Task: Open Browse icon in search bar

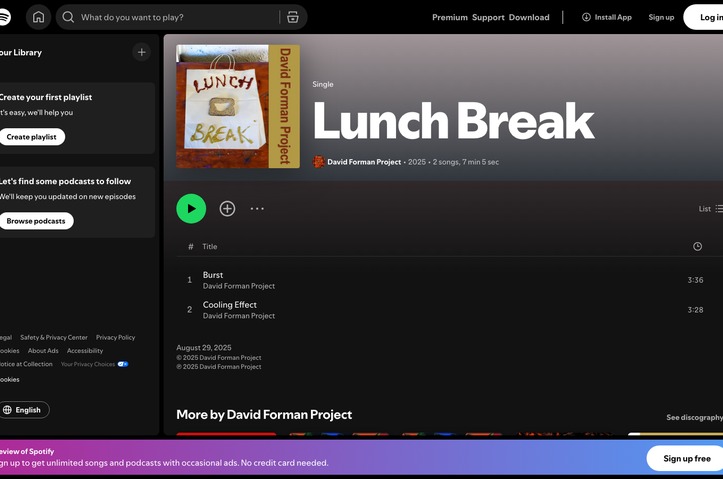Action: coord(293,18)
